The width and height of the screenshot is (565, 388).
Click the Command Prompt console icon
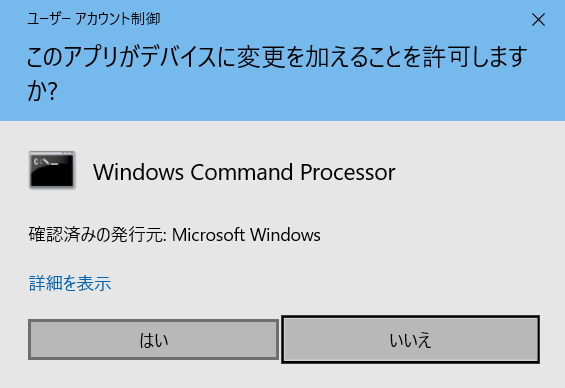tap(52, 170)
